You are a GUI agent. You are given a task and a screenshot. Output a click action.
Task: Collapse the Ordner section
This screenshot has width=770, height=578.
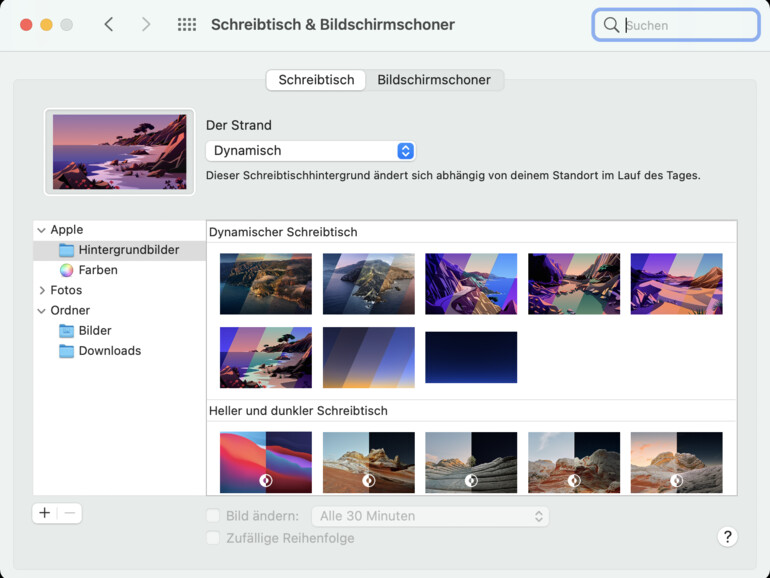coord(42,310)
